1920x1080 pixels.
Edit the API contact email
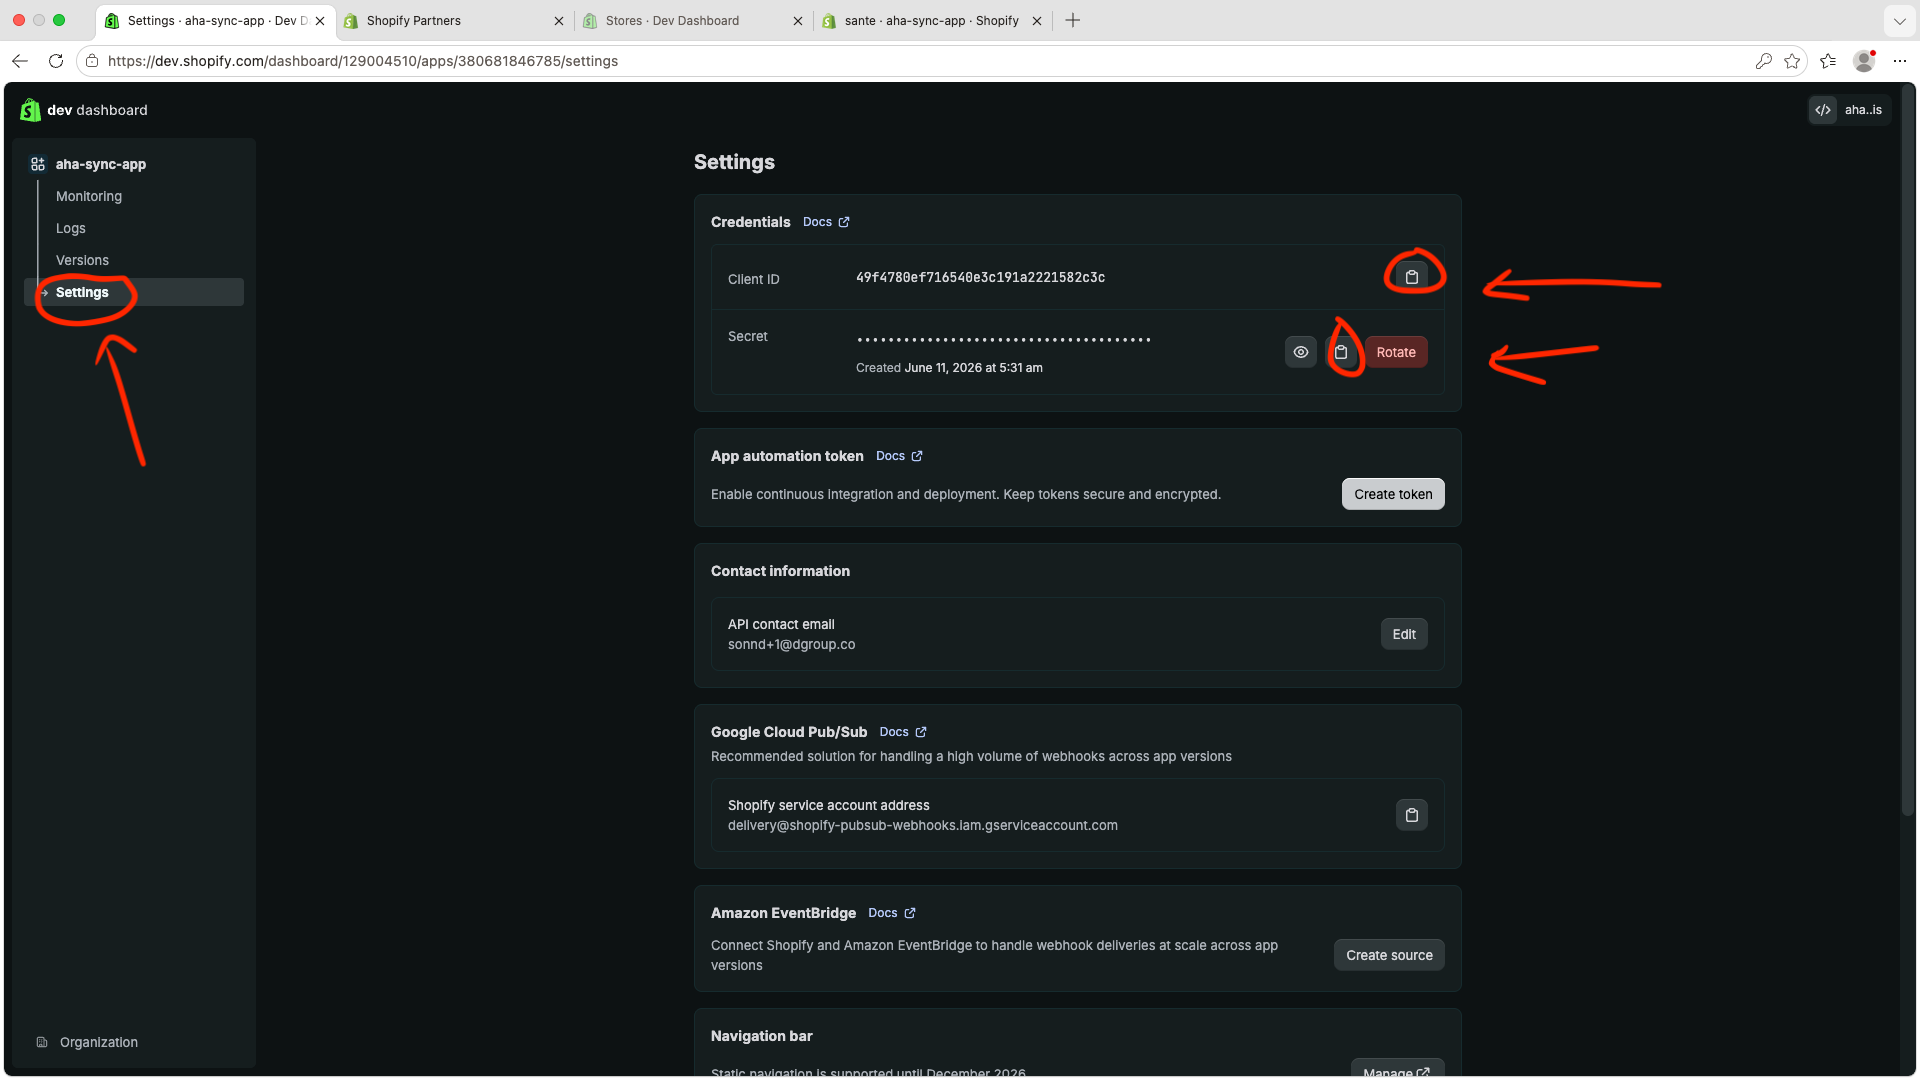1404,634
